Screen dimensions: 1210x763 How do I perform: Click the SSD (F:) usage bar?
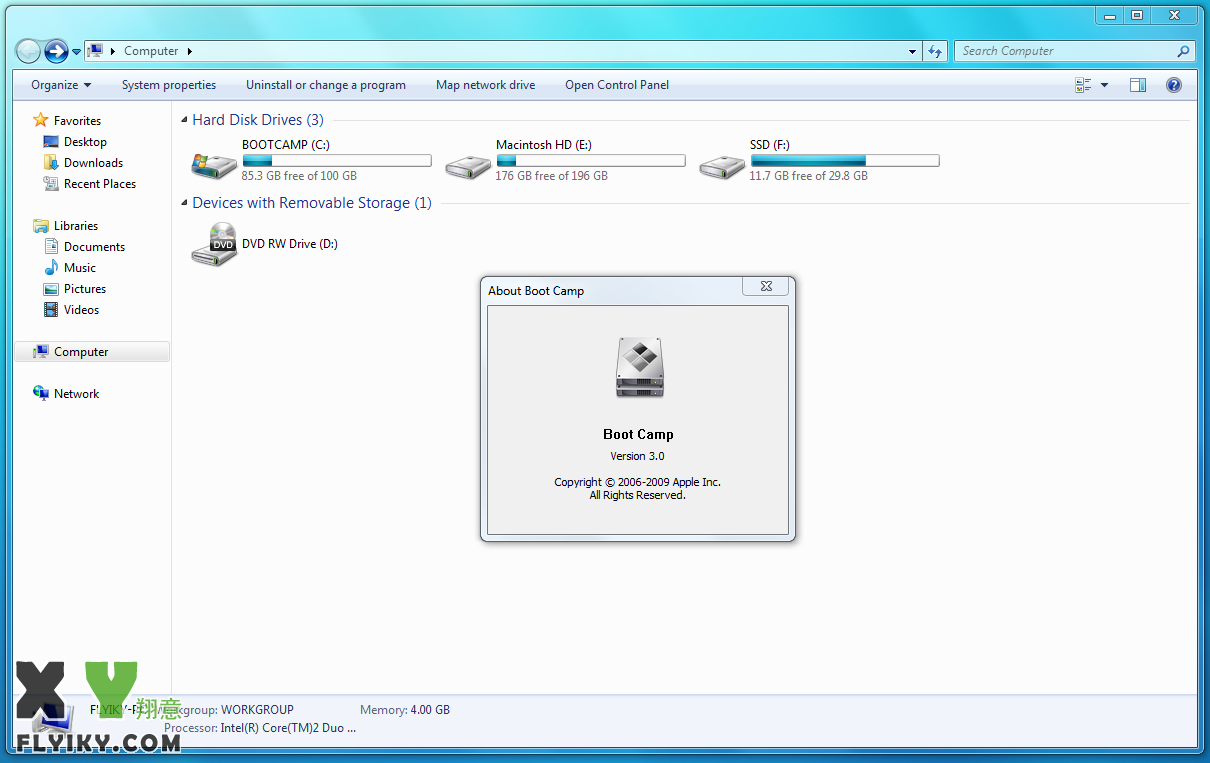tap(845, 160)
